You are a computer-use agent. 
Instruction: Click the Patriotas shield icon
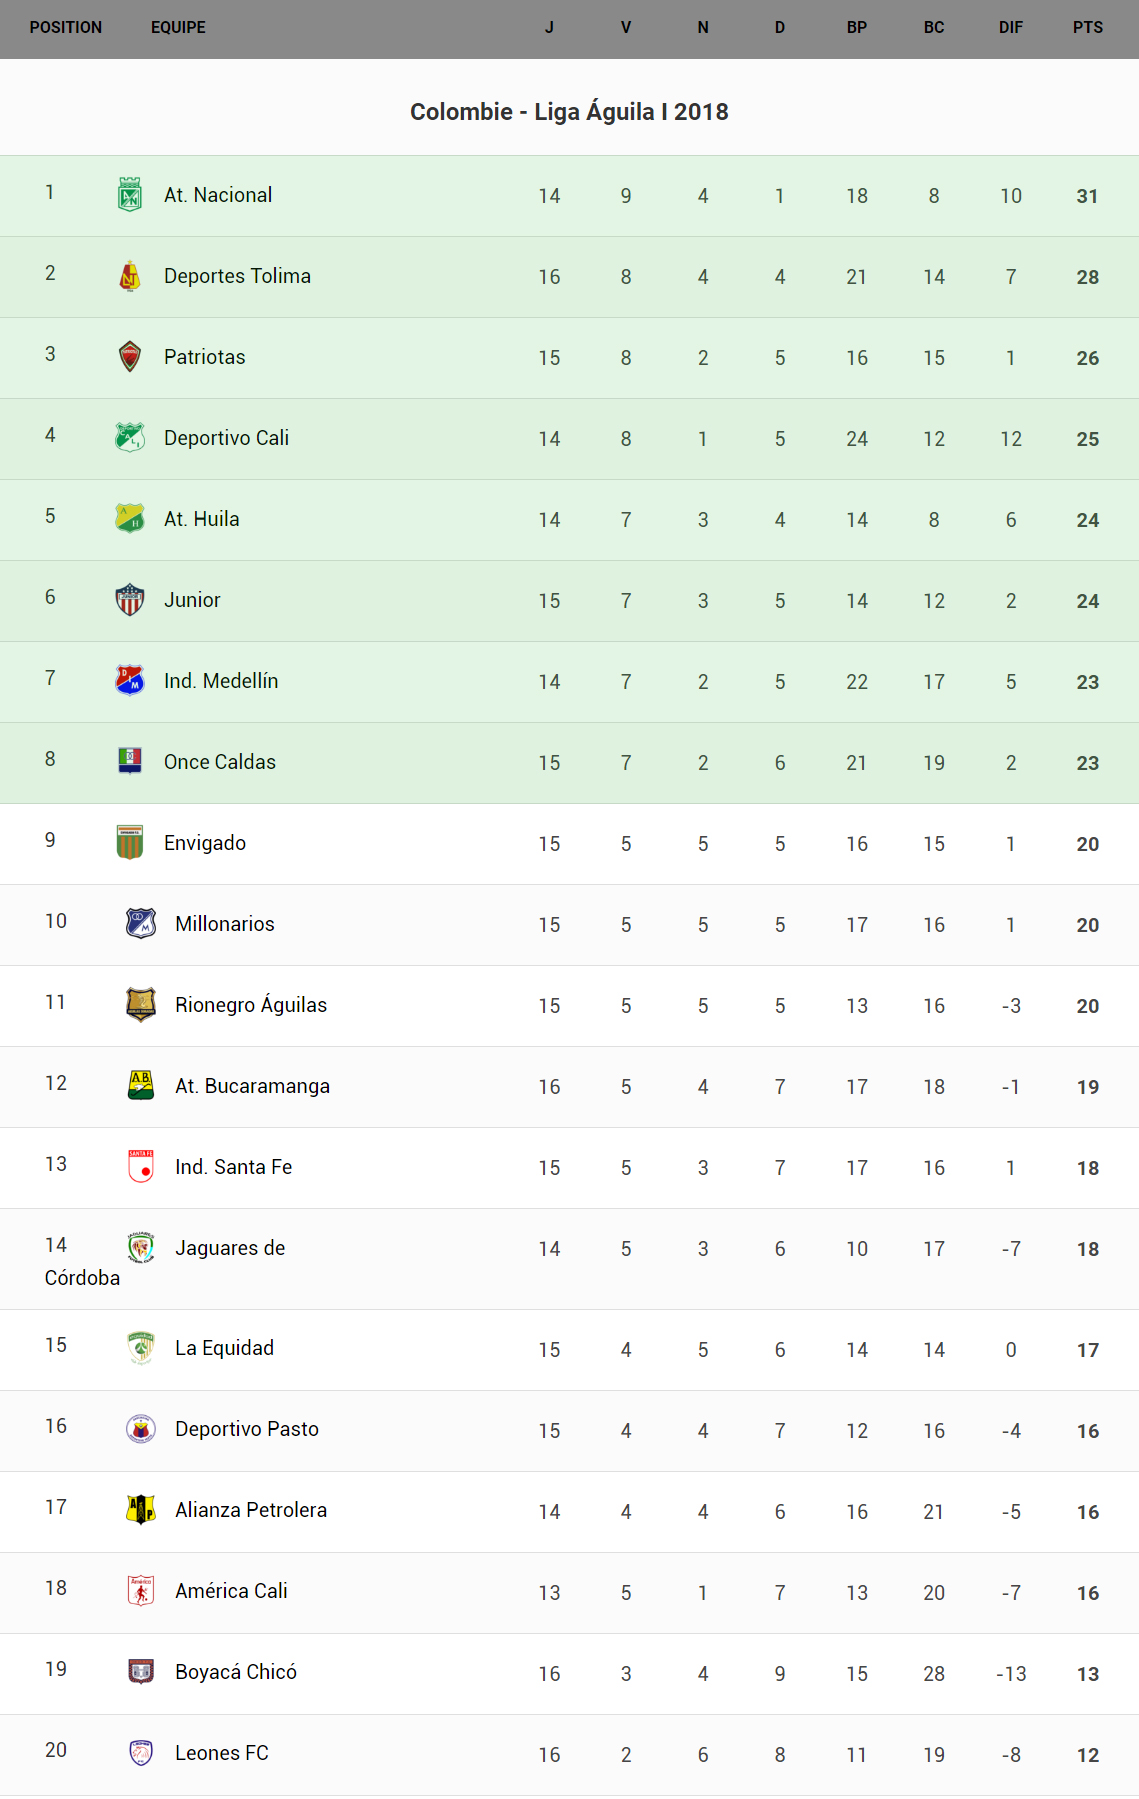(x=130, y=357)
